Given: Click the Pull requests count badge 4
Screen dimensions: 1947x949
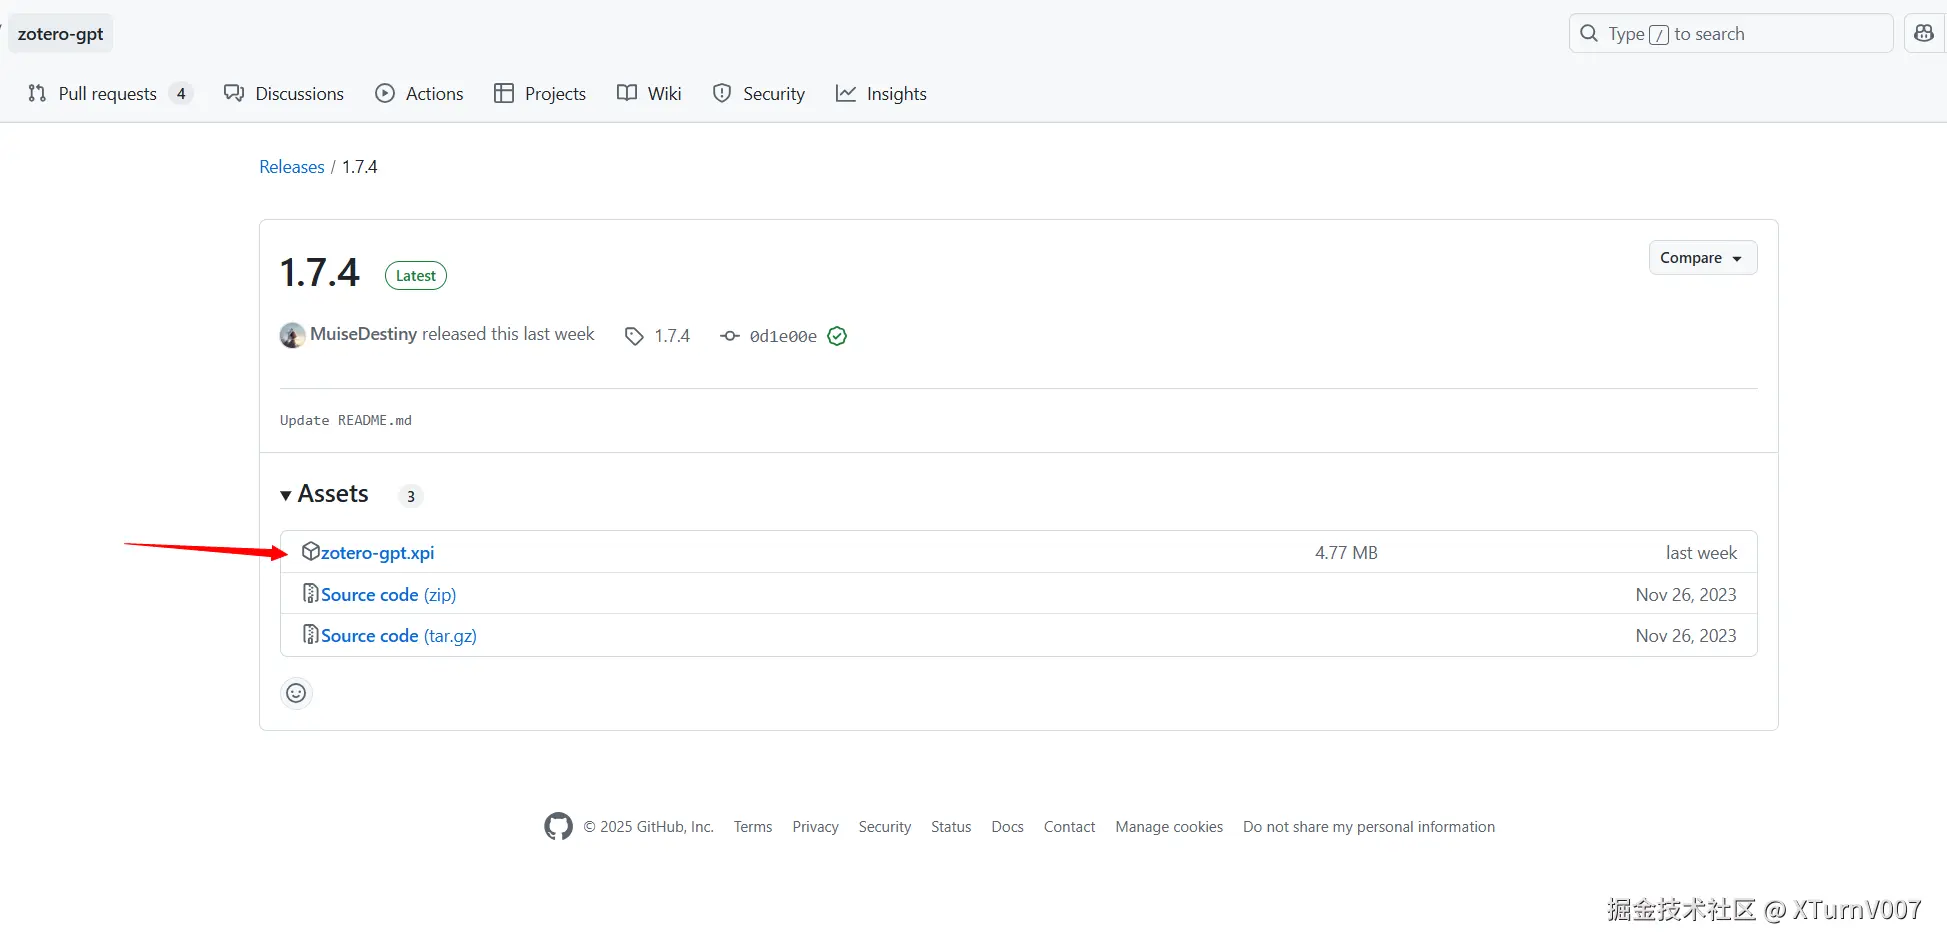Looking at the screenshot, I should click(181, 94).
